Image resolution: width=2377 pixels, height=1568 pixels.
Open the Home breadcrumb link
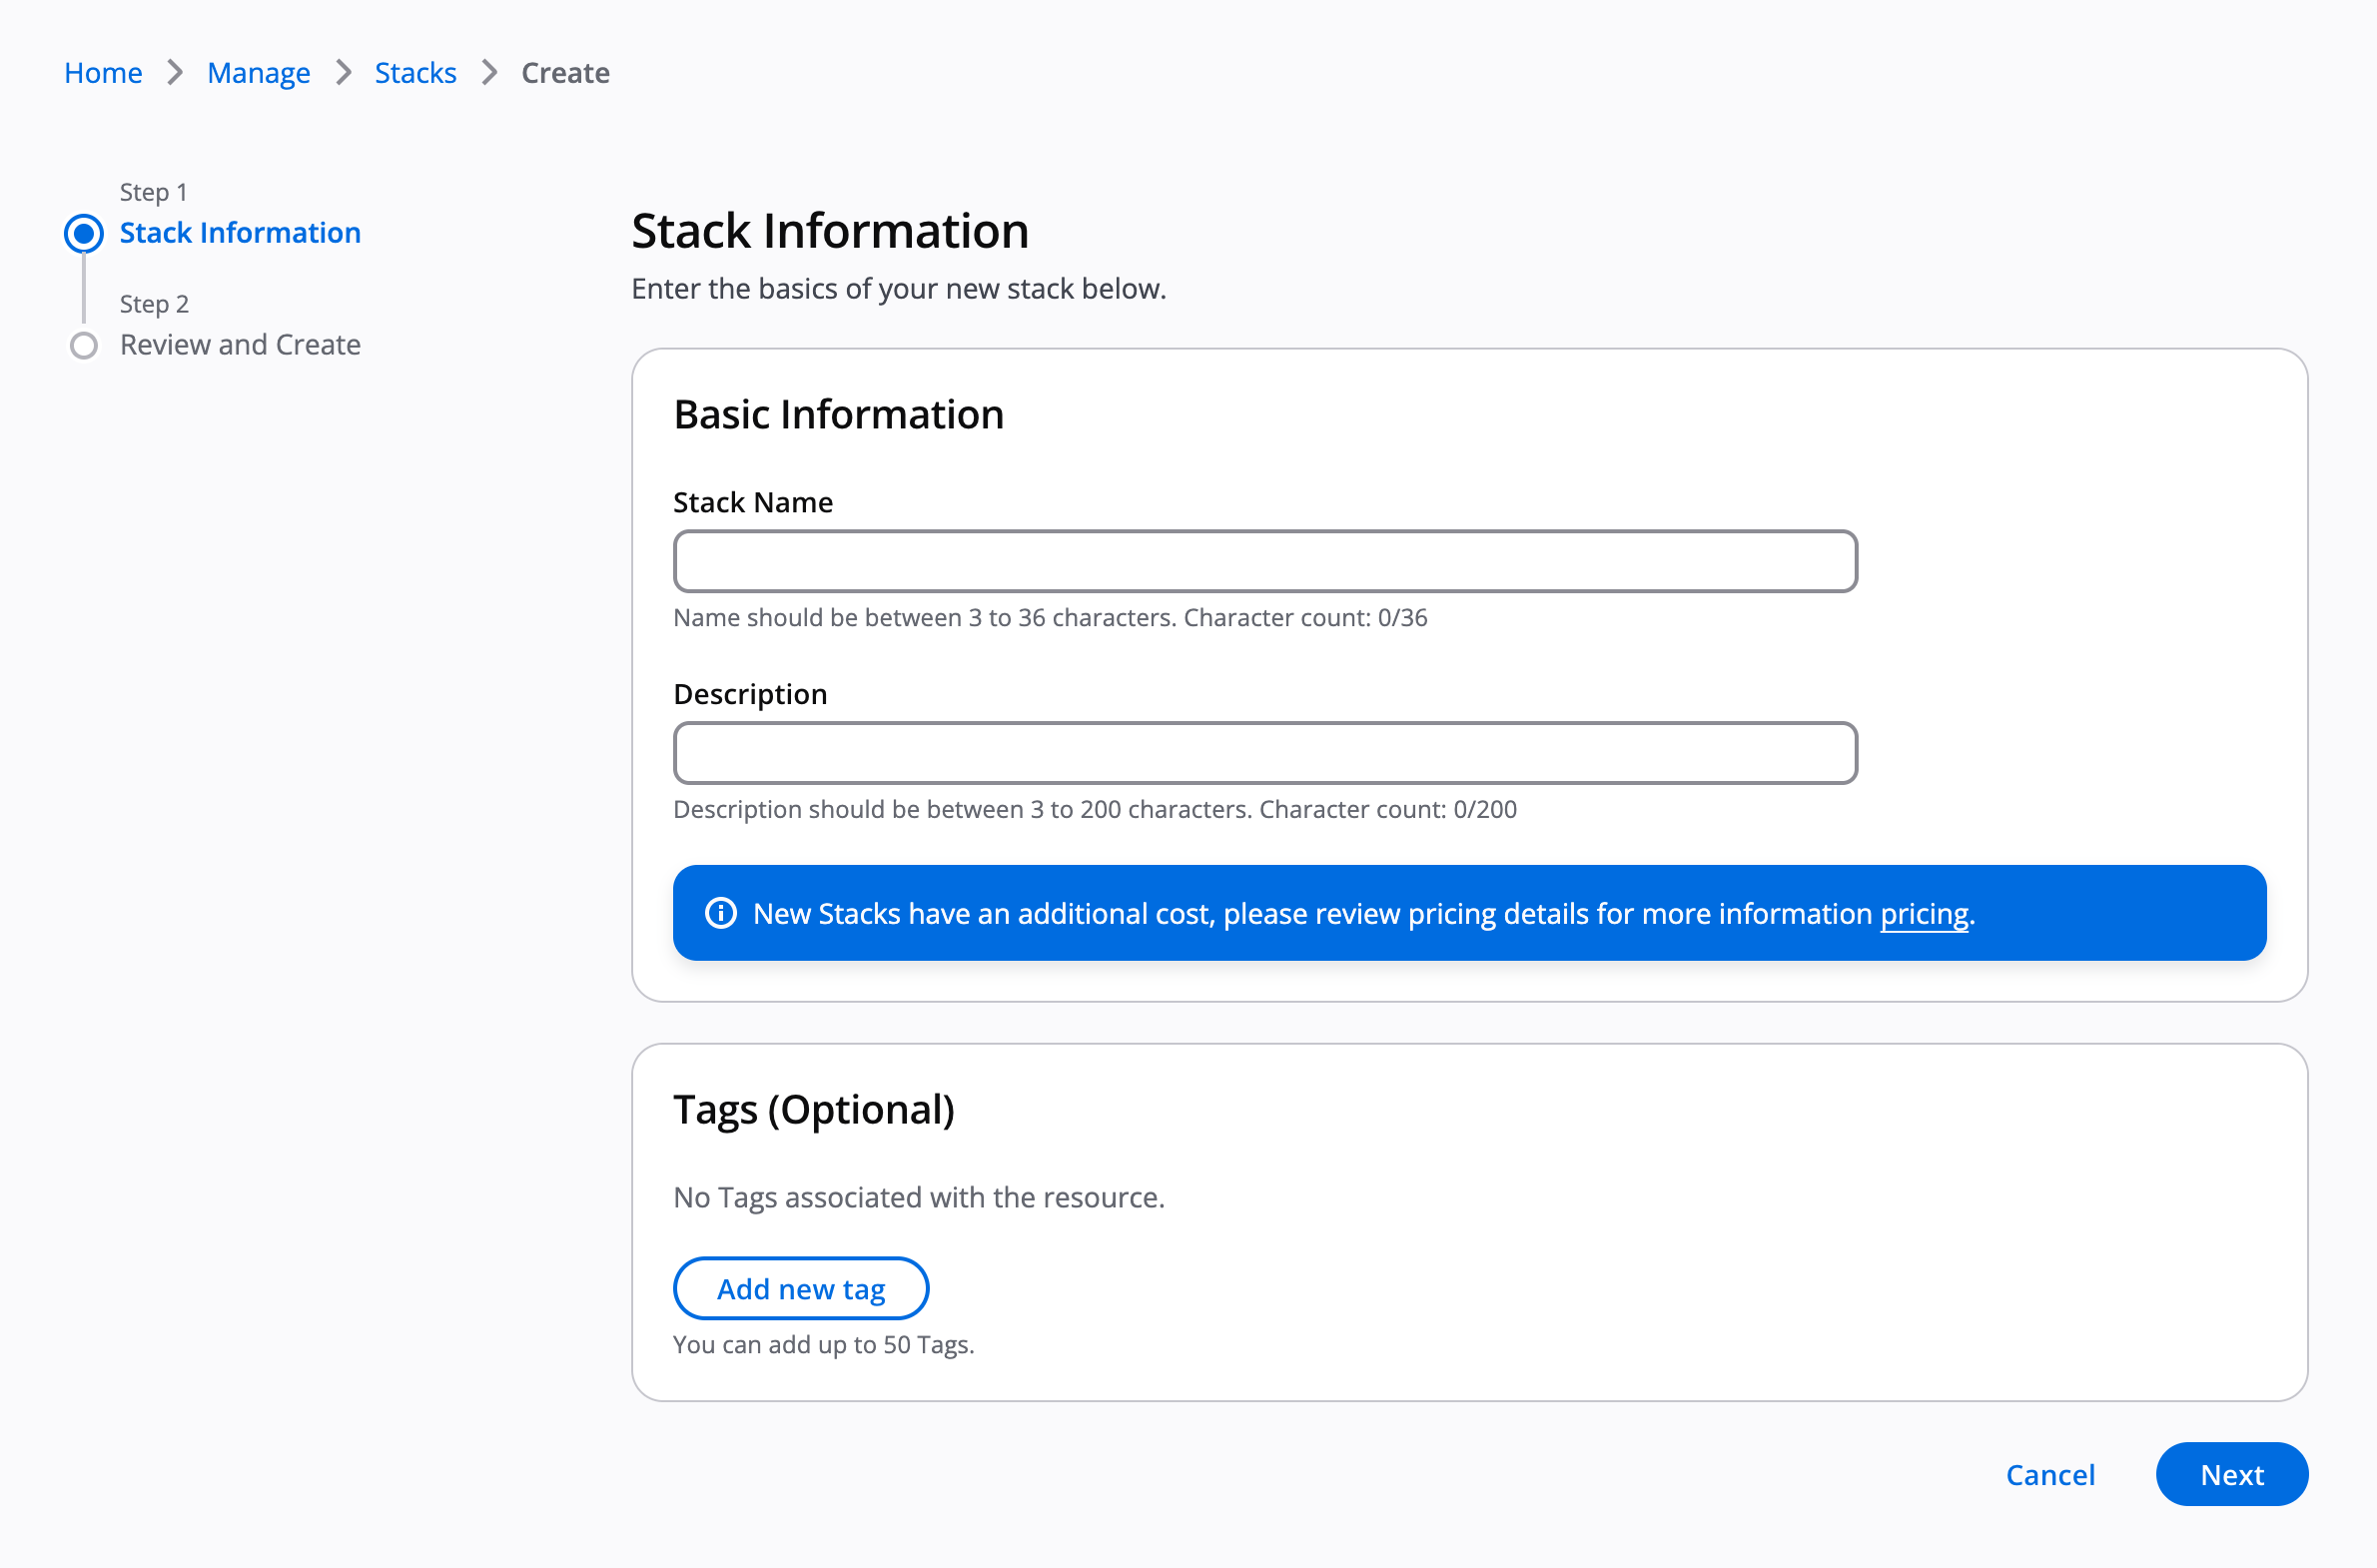coord(103,72)
